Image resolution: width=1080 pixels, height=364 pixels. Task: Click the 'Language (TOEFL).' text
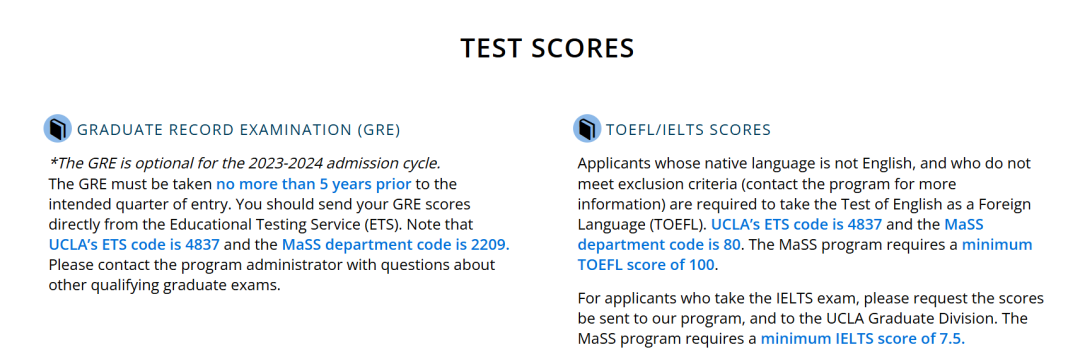[641, 225]
